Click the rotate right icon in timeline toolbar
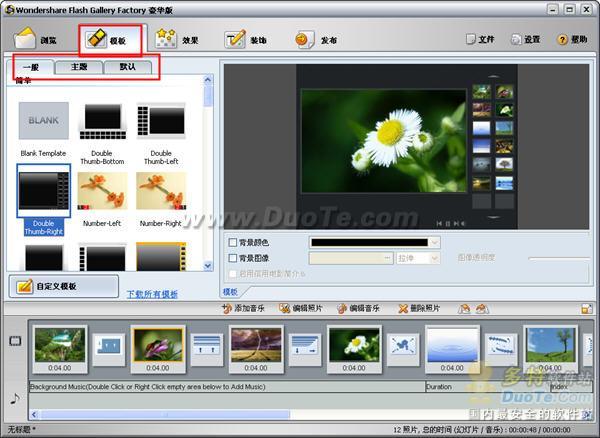The width and height of the screenshot is (600, 438). click(482, 309)
